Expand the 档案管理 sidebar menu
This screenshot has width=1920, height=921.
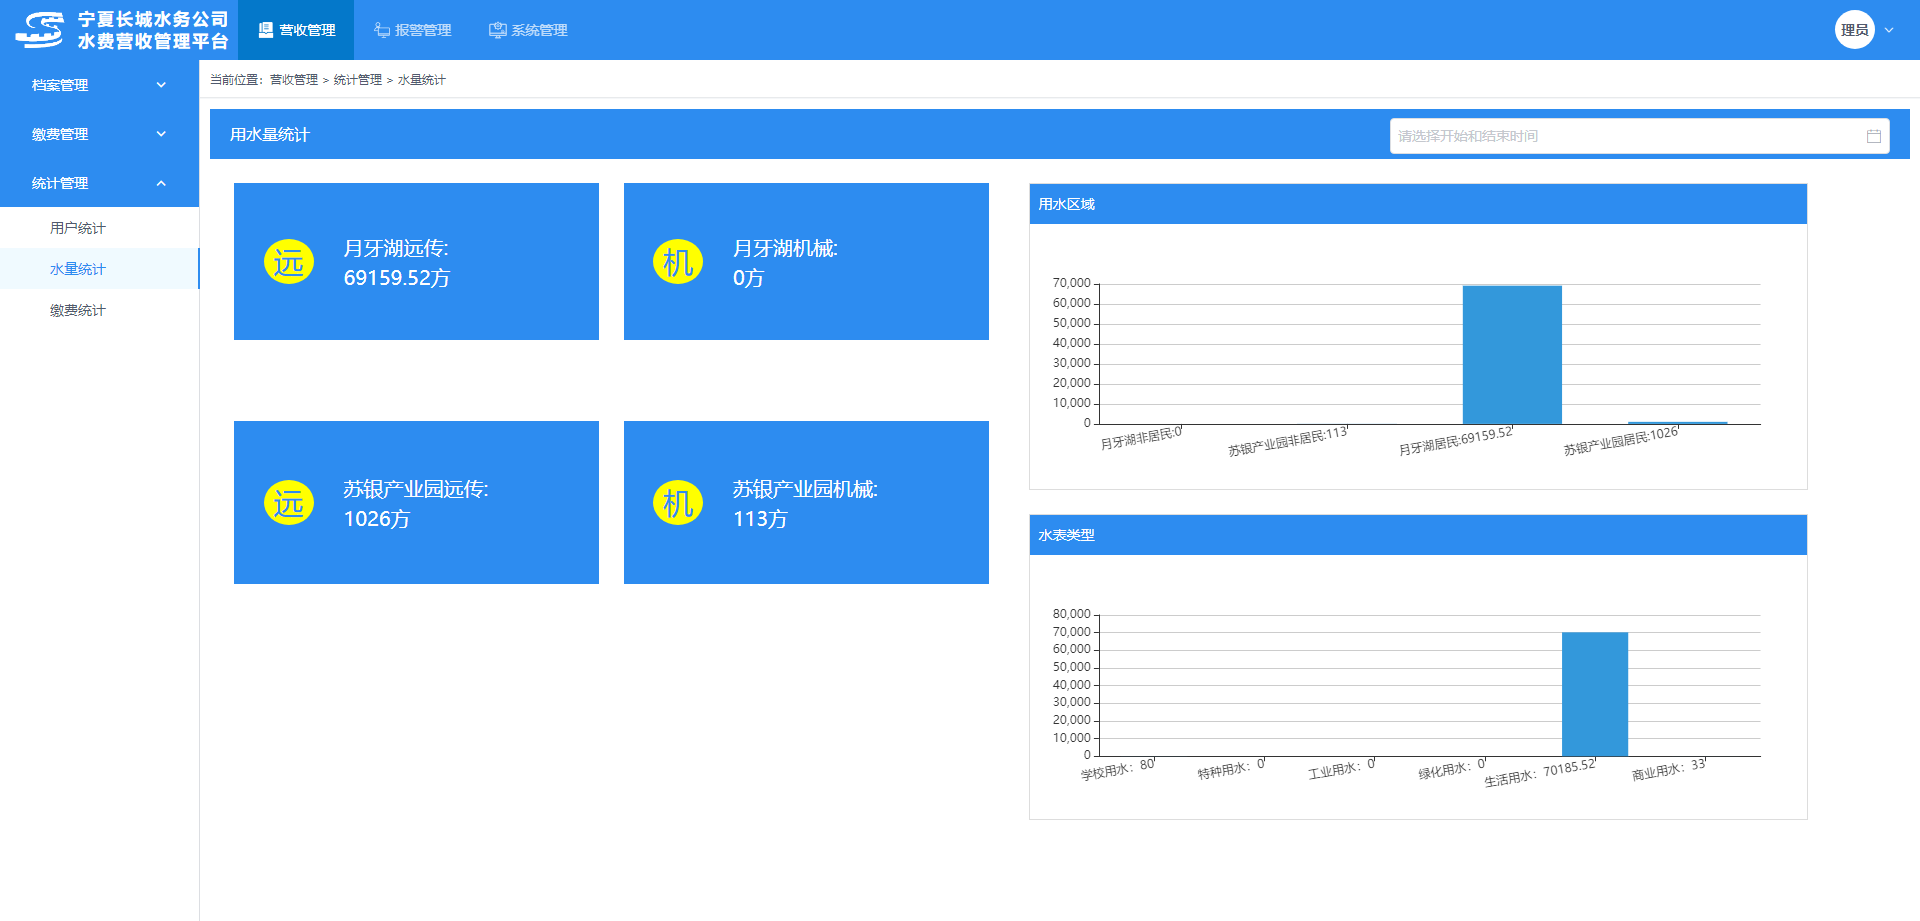(x=99, y=85)
